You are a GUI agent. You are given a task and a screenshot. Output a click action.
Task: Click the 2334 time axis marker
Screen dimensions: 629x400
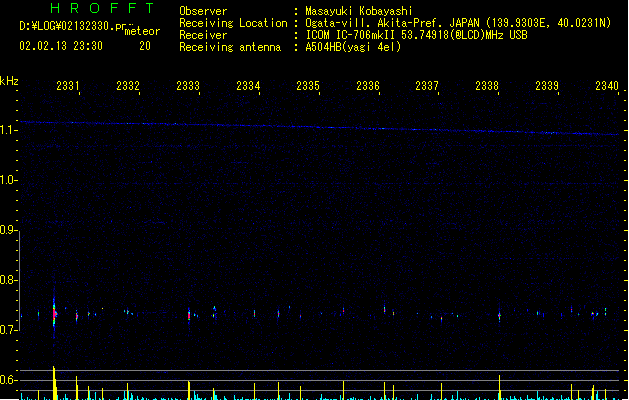click(x=248, y=86)
